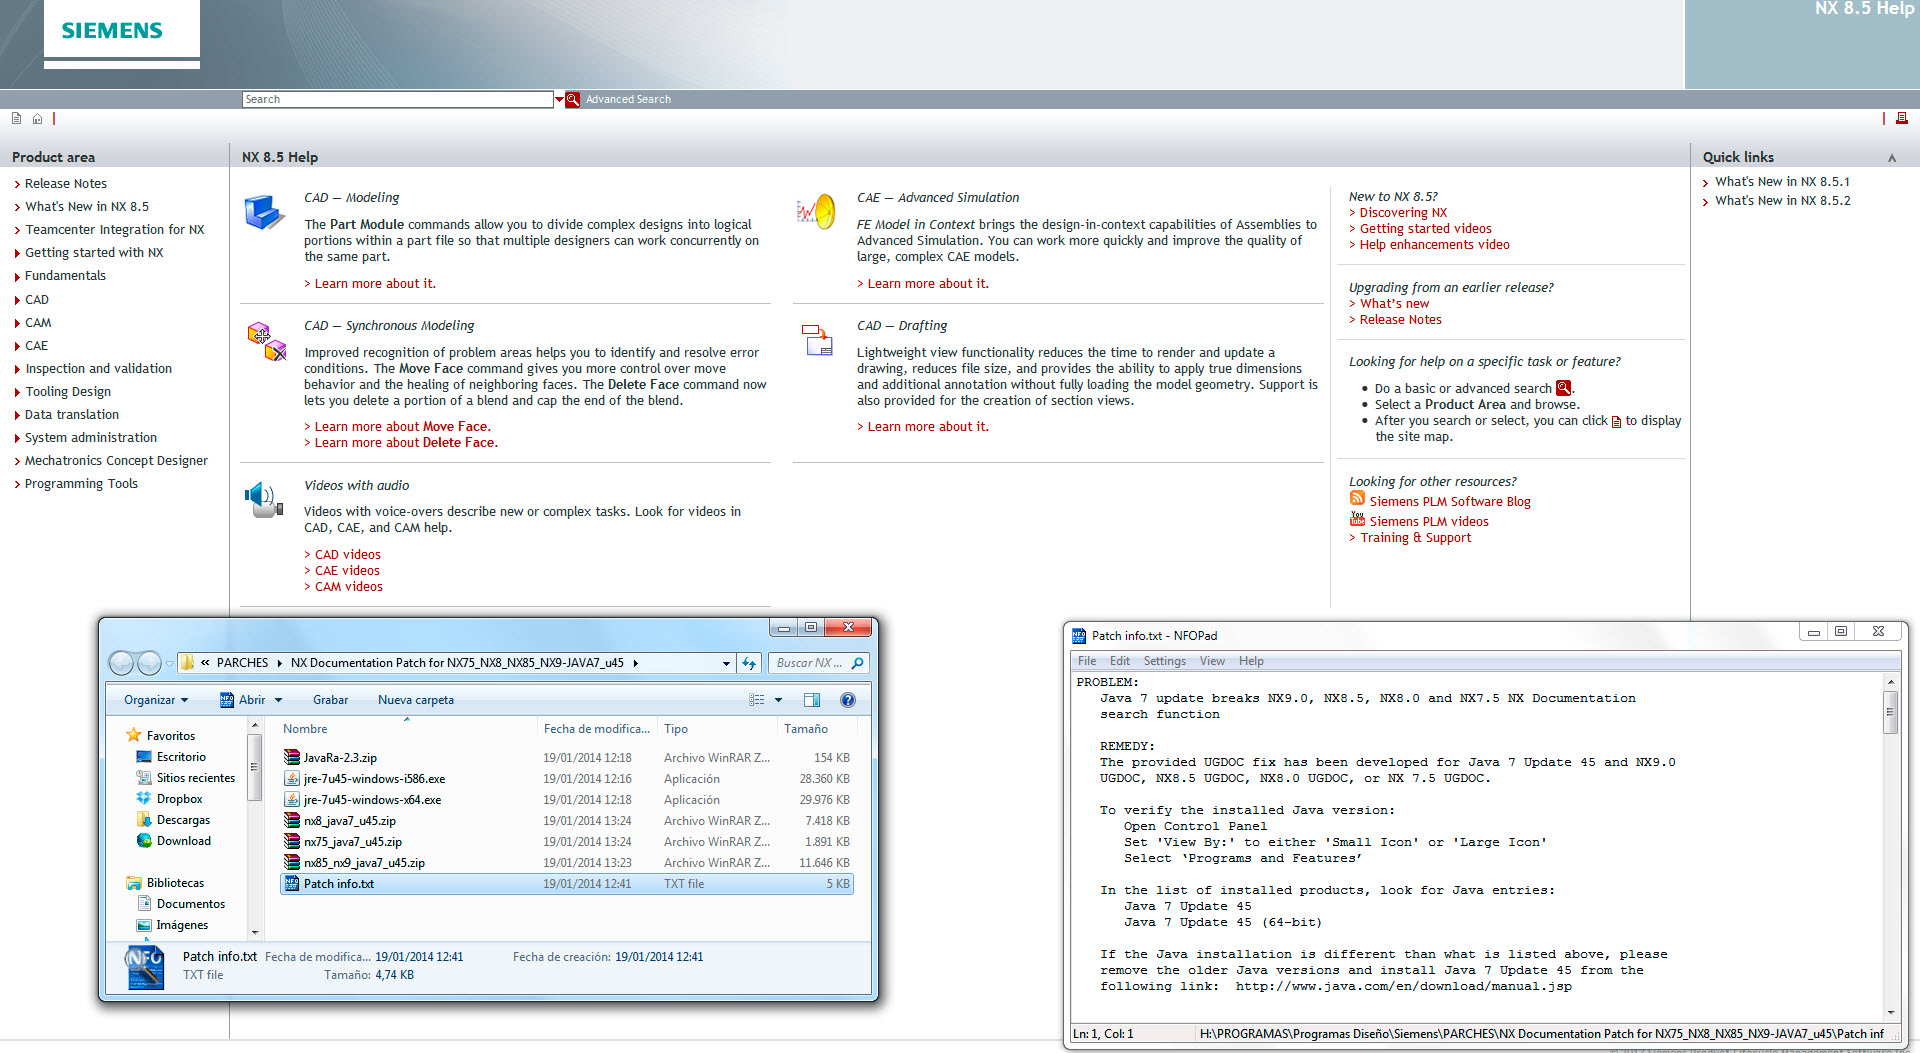The height and width of the screenshot is (1053, 1920).
Task: Click the Search input field in NX Help
Action: (397, 99)
